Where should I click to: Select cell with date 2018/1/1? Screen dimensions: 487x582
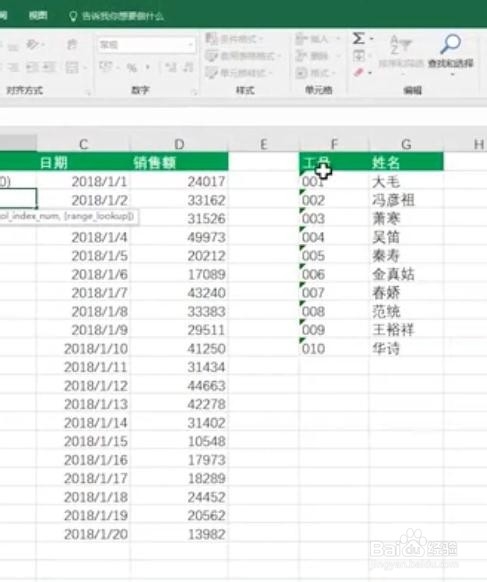[x=84, y=181]
